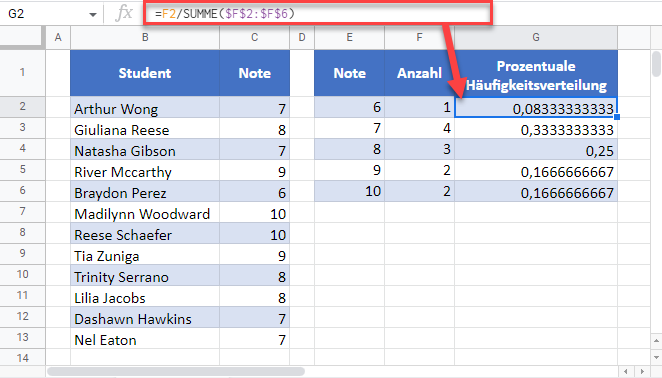This screenshot has height=378, width=662.
Task: Click cell with 0,3333333333
Action: (x=536, y=128)
